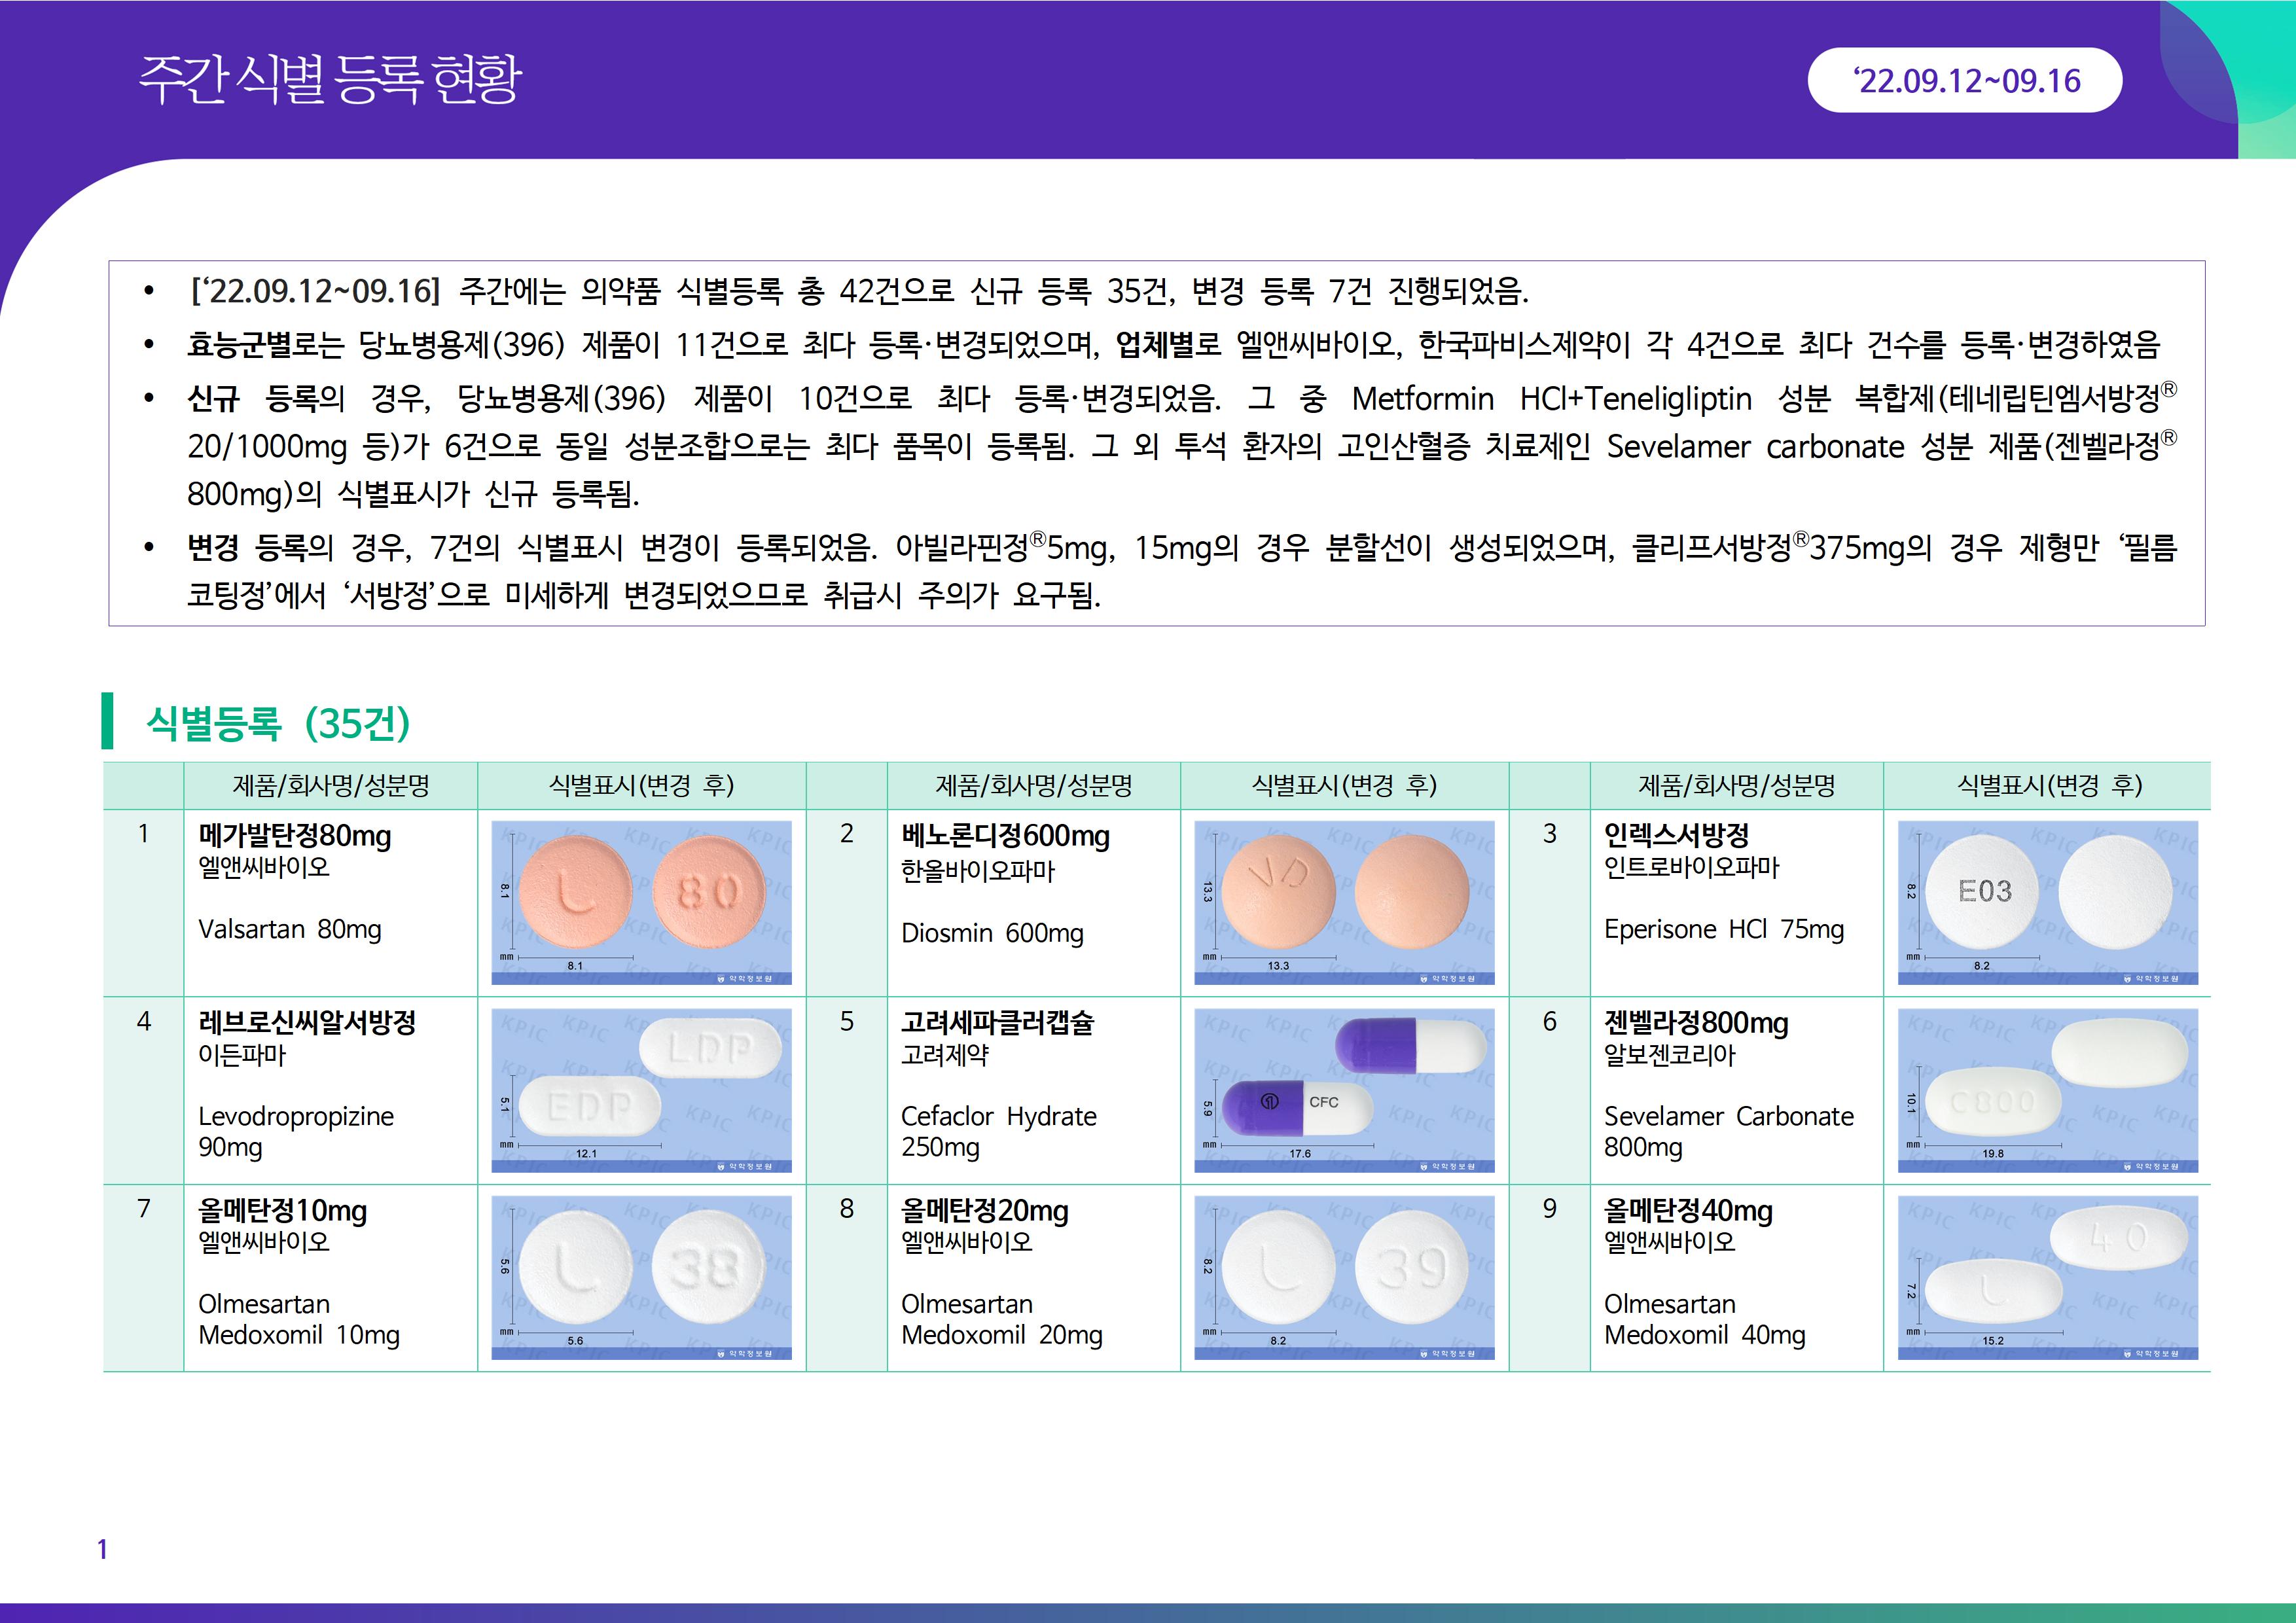Select the 고려세파클러캡슐 purple capsule image
Screen dimensions: 2296x1623
click(1344, 1090)
